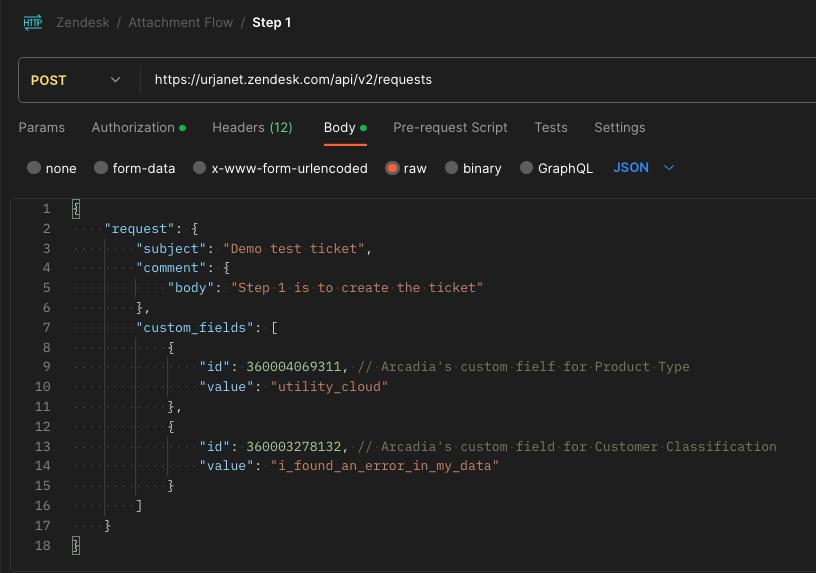Select the GraphQL radio button
816x573 pixels.
(527, 168)
